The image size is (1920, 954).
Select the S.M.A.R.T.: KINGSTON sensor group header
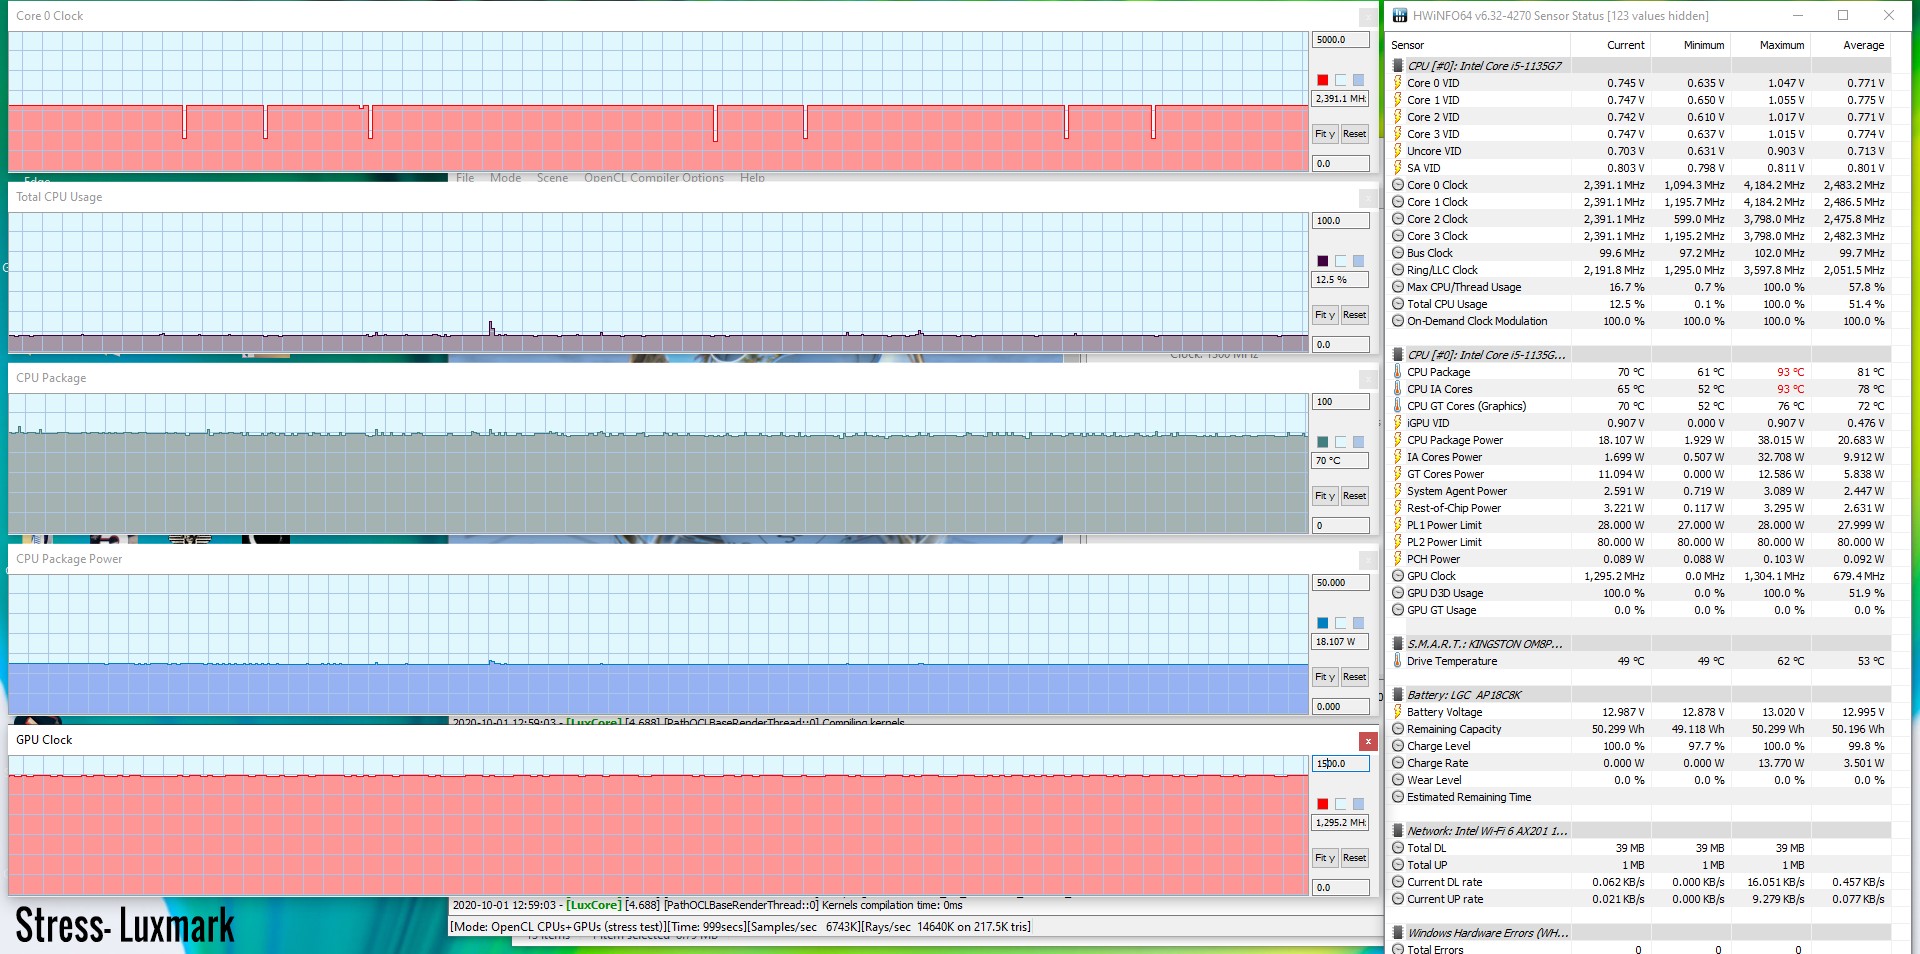point(1484,644)
